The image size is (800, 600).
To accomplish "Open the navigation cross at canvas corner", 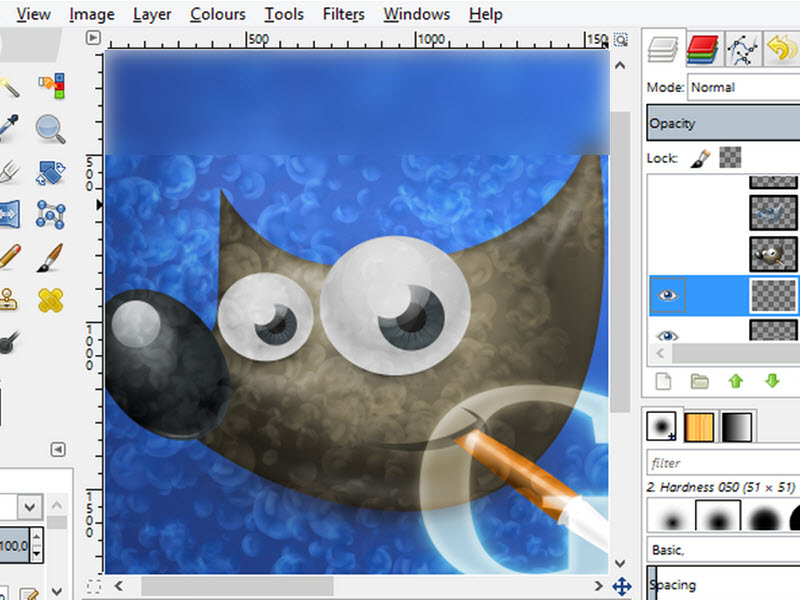I will pos(621,586).
